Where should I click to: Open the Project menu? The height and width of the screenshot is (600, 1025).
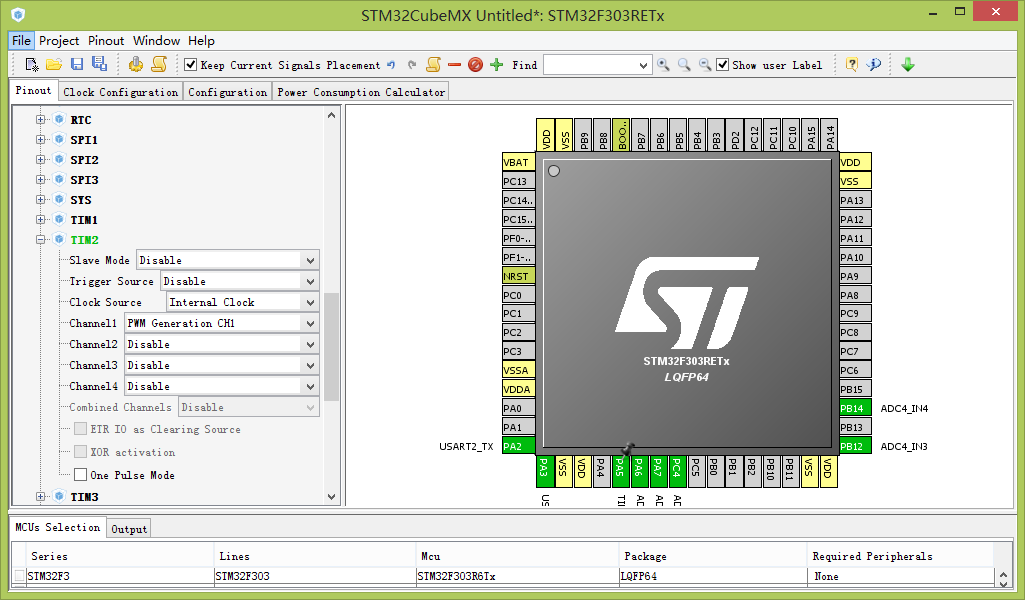pos(59,41)
